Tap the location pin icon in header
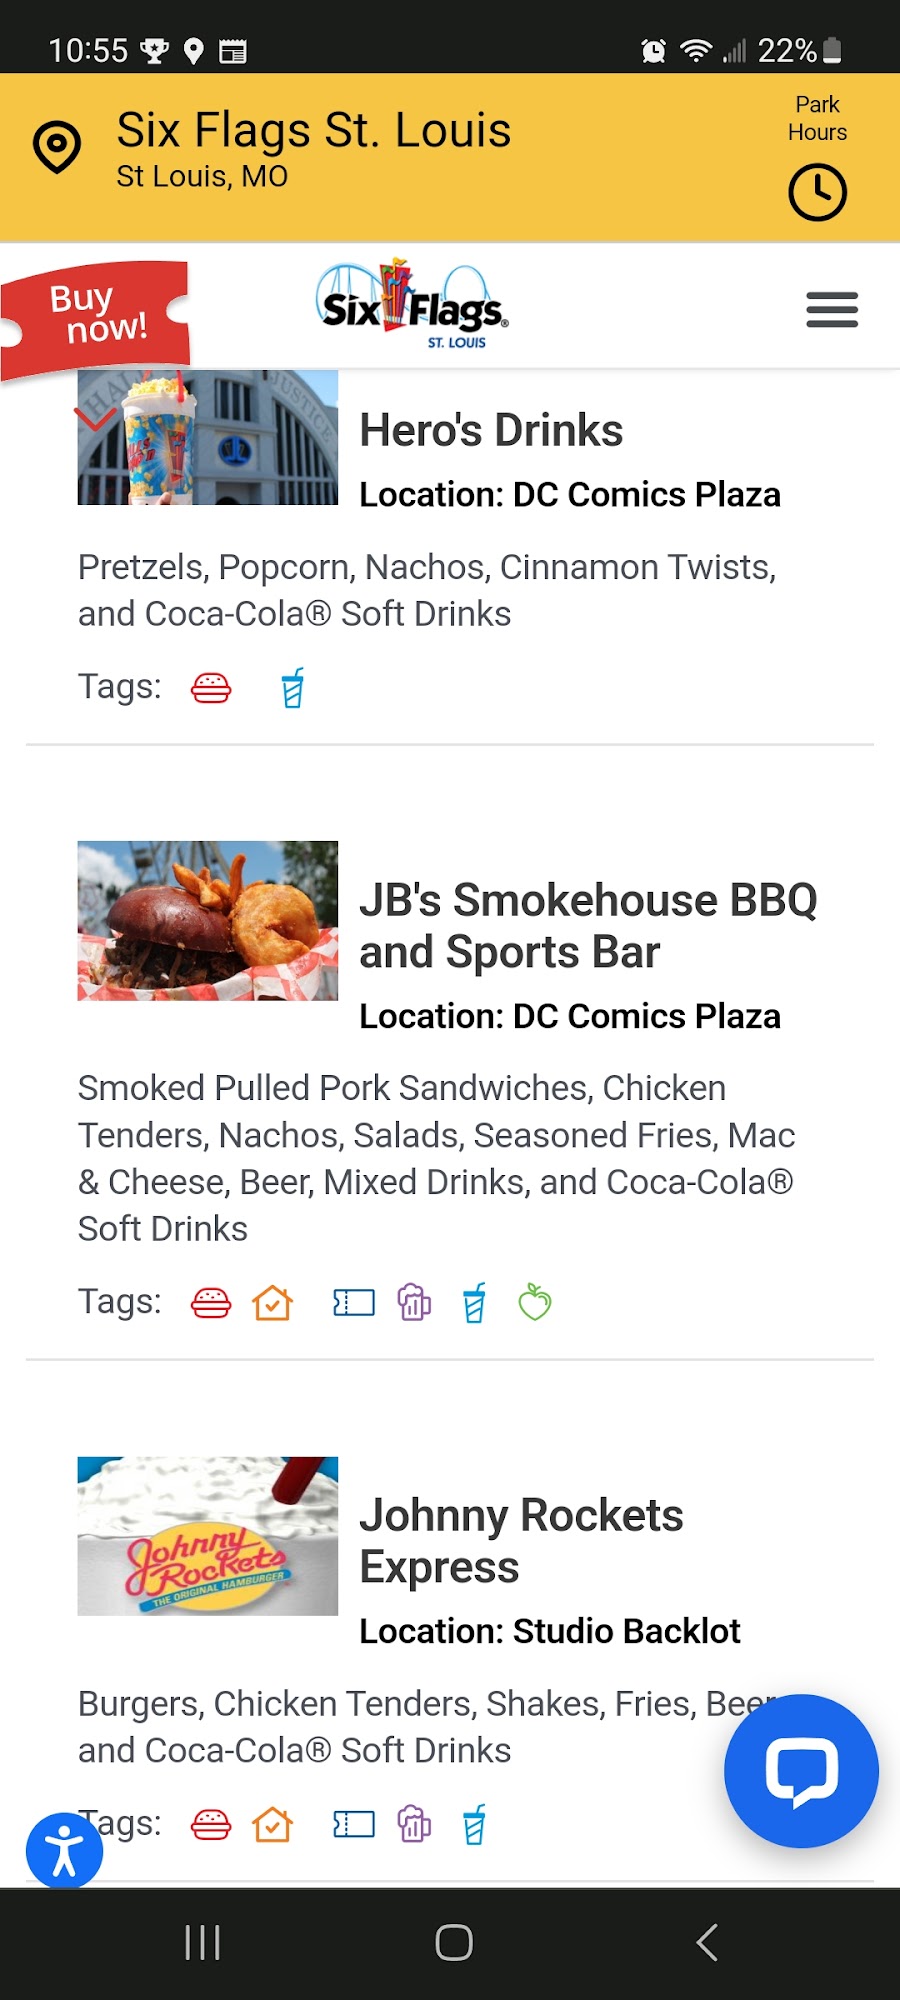900x2000 pixels. (57, 147)
